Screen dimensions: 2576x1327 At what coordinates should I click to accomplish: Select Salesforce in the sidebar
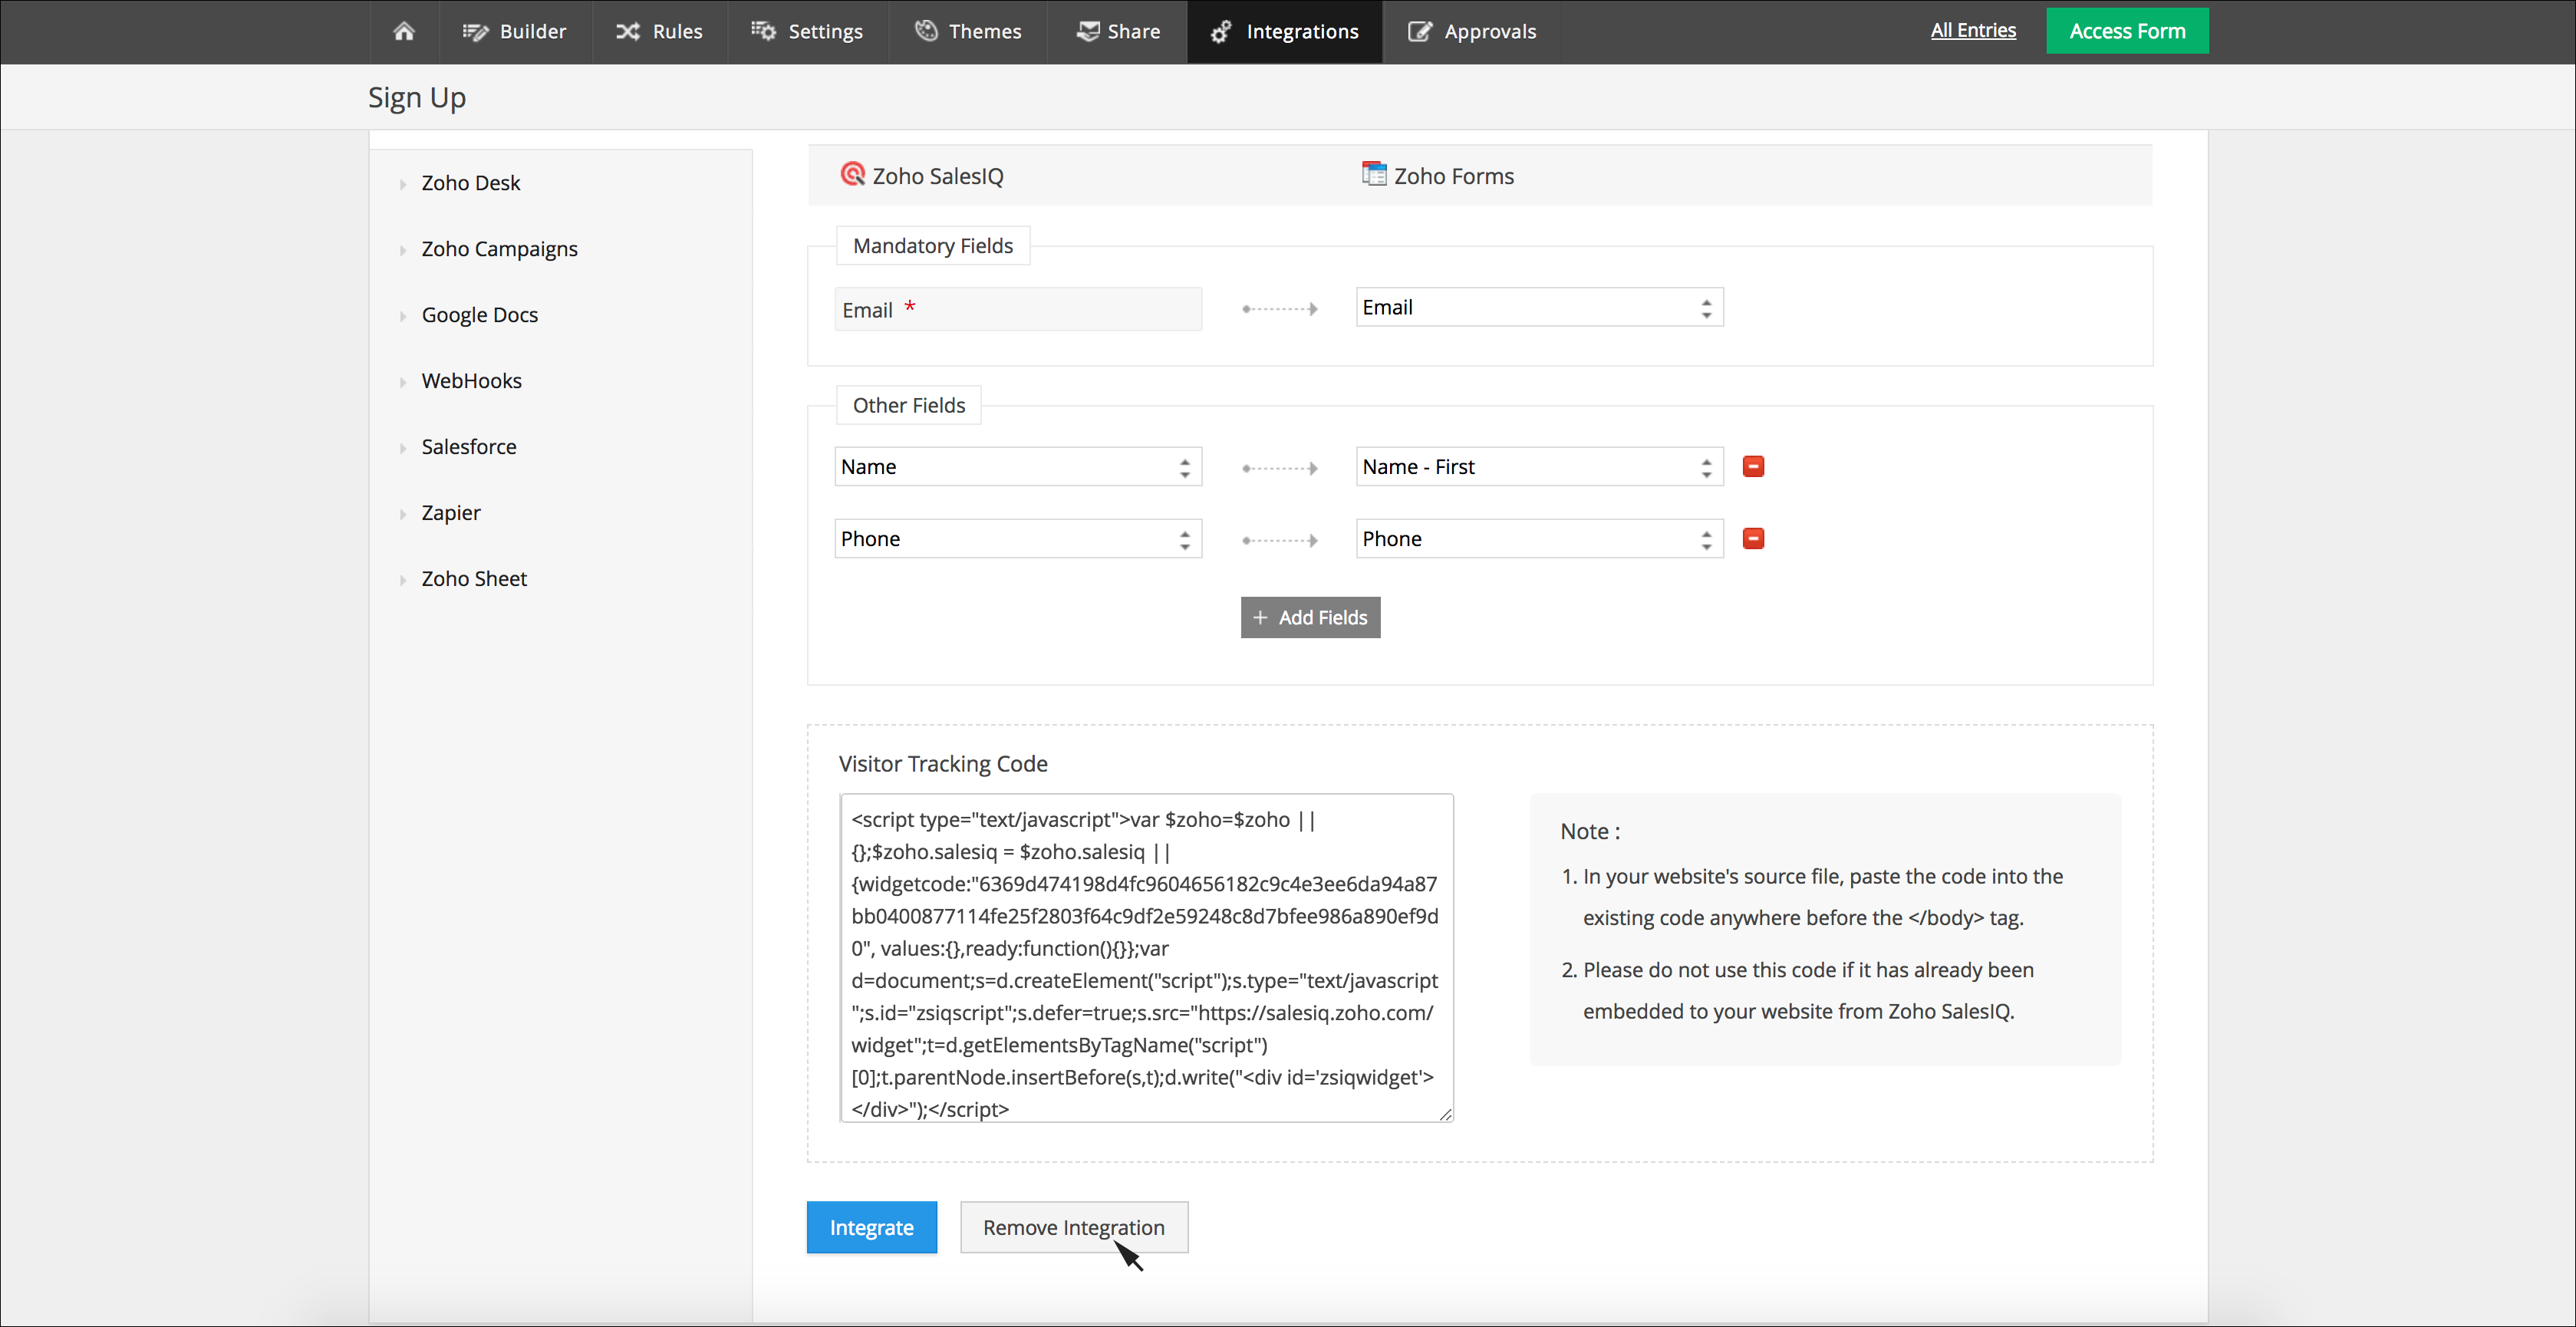pos(468,447)
